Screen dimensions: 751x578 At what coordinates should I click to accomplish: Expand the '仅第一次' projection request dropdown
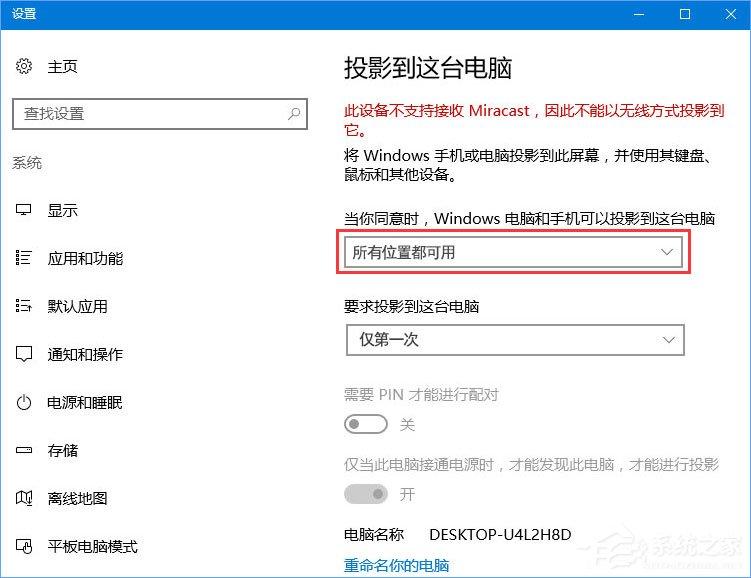tap(514, 340)
